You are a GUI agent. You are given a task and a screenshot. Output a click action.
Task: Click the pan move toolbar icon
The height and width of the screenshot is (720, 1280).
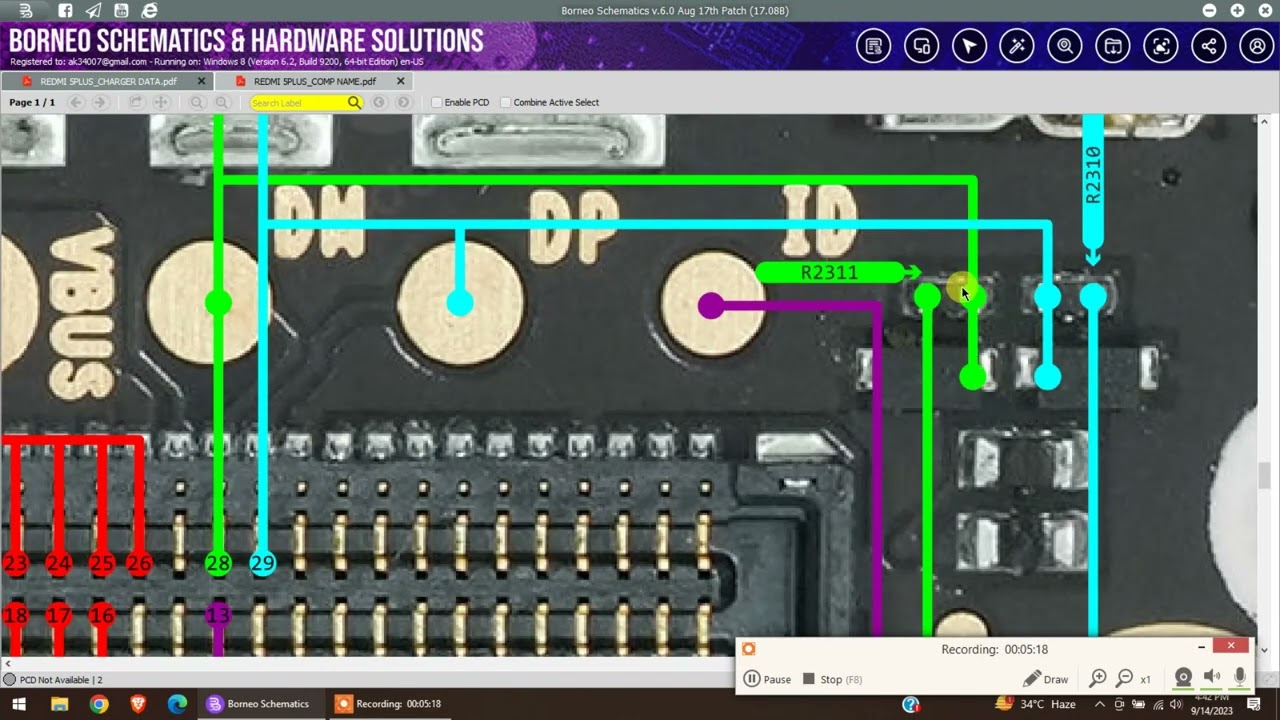(x=160, y=102)
